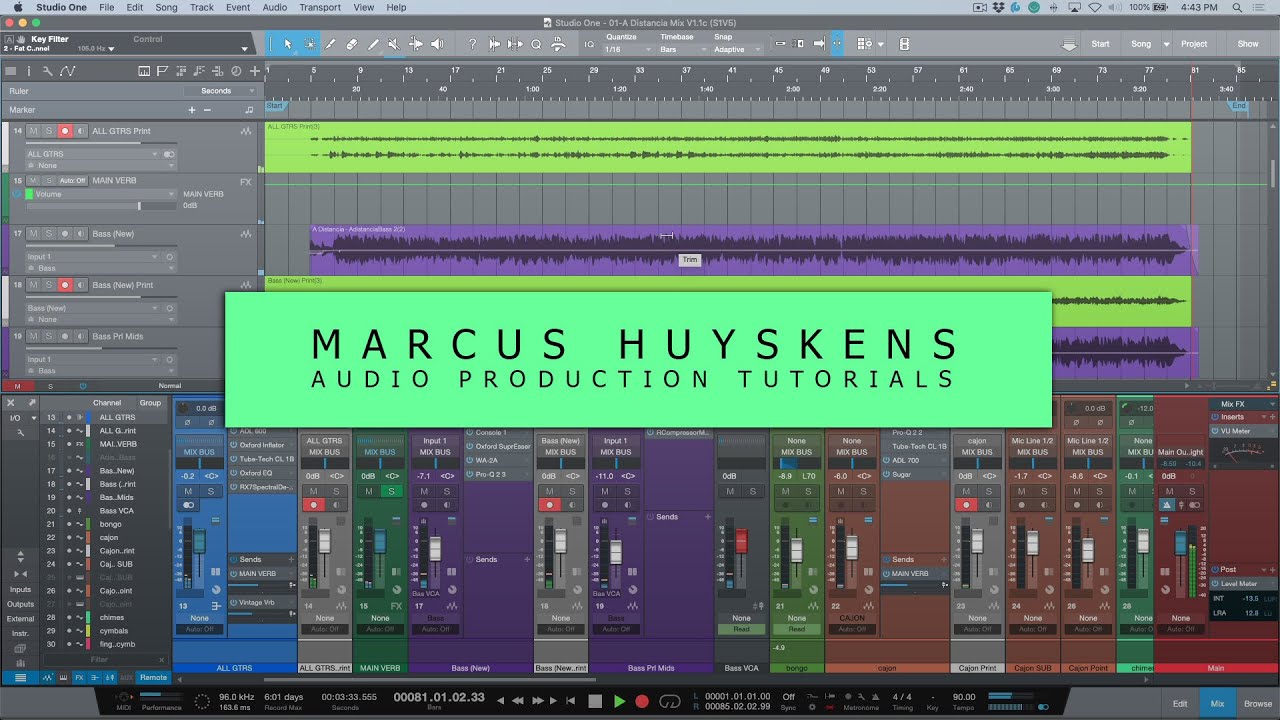Screen dimensions: 1280x720
Task: Mute the ALL GTRS Print track
Action: (x=33, y=131)
